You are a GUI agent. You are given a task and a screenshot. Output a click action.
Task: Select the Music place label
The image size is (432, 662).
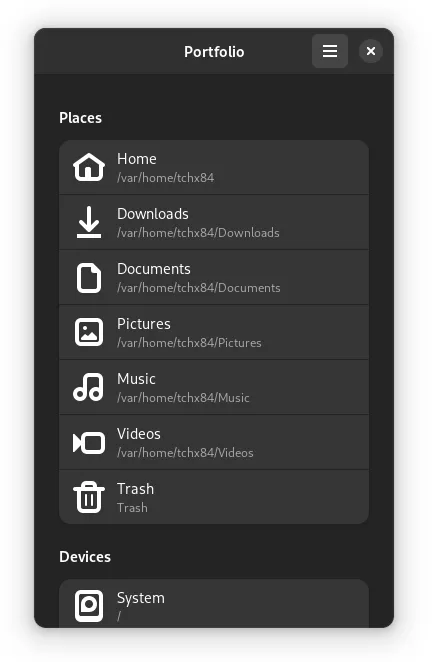click(136, 379)
